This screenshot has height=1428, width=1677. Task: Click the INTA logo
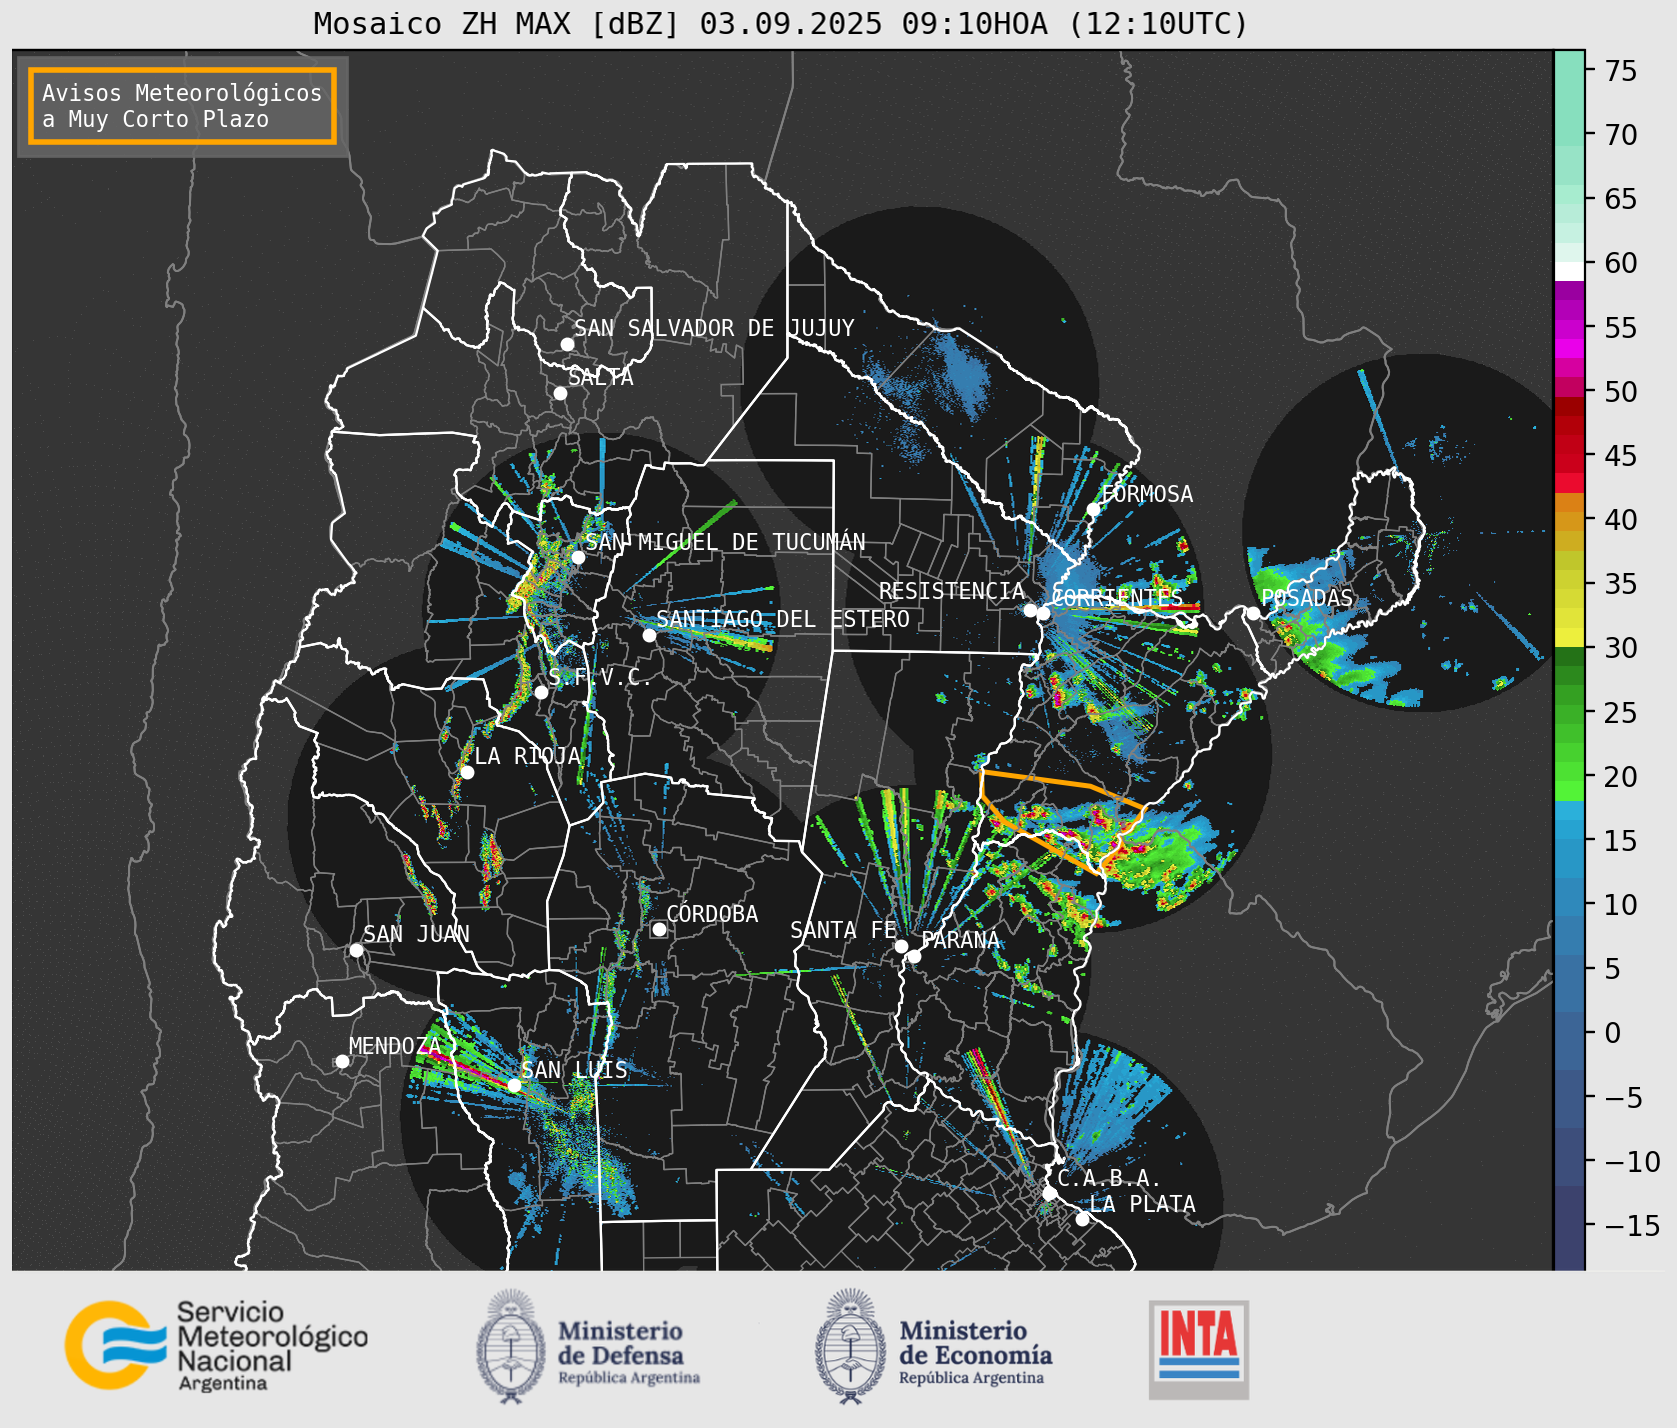[1199, 1349]
